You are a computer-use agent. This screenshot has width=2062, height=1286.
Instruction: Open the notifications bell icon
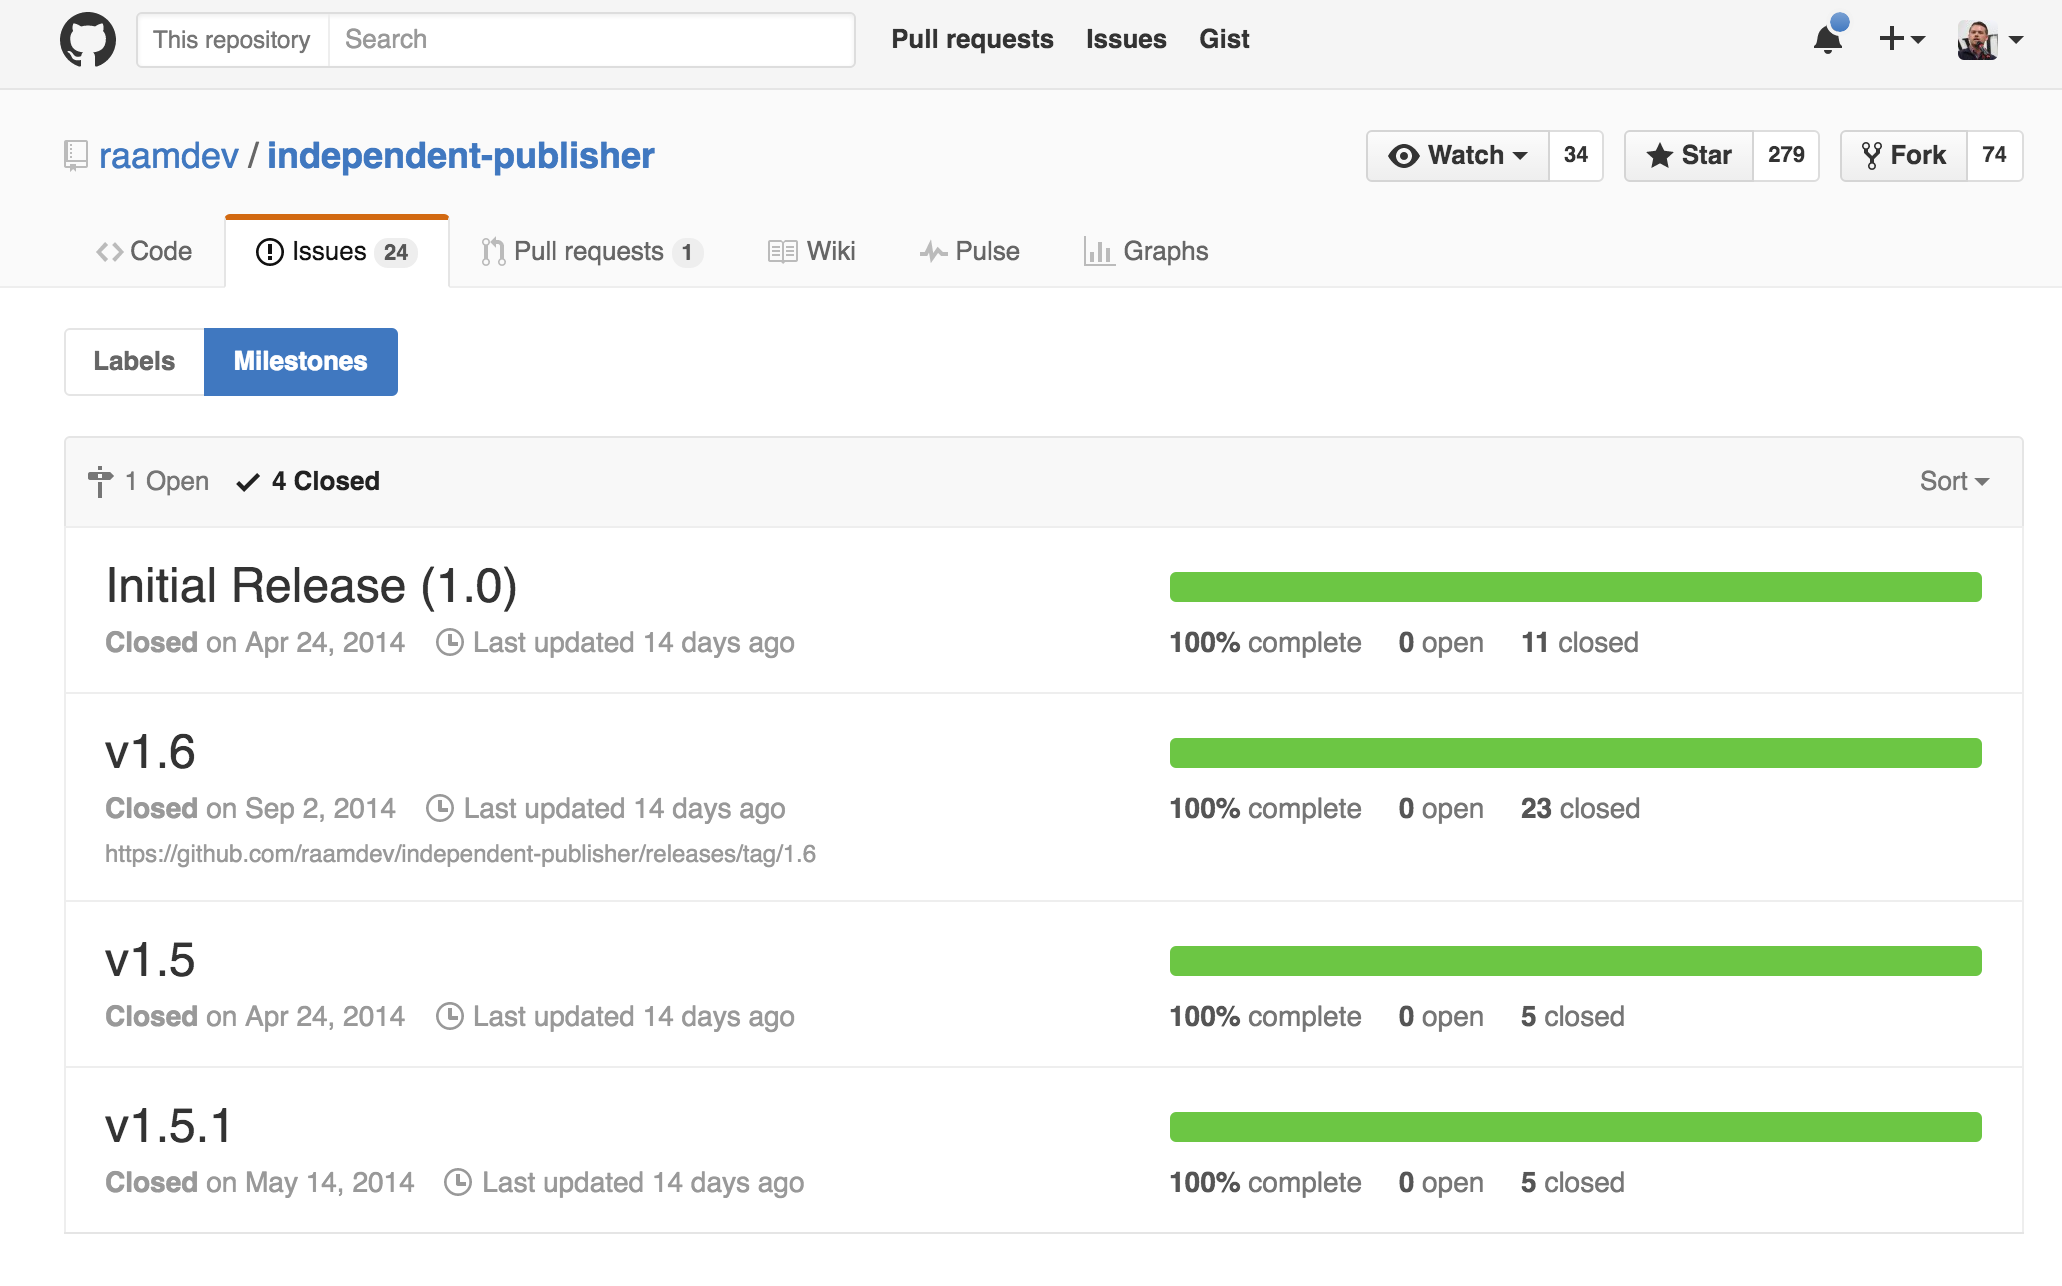(x=1829, y=38)
